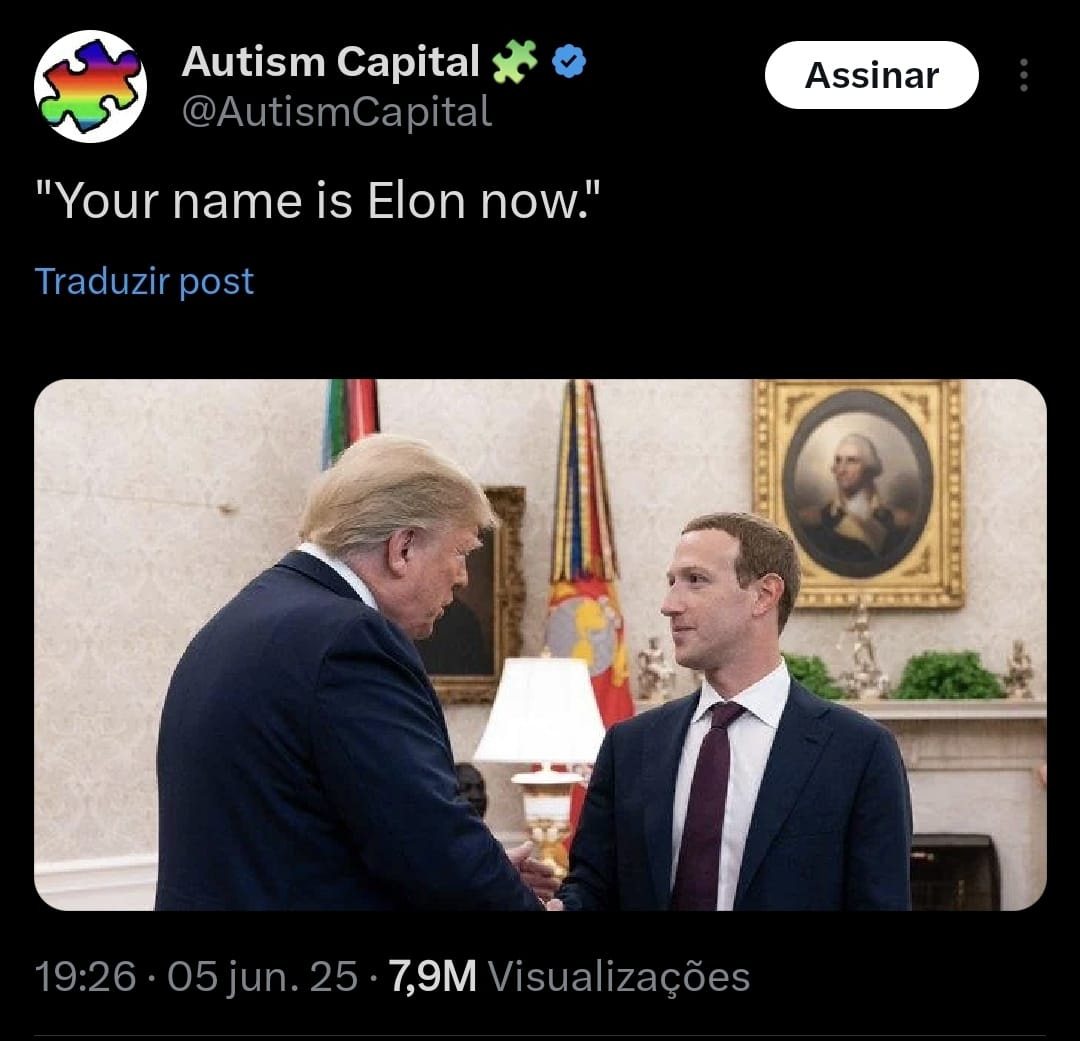Click the @AutismCapital handle
This screenshot has width=1080, height=1041.
337,112
